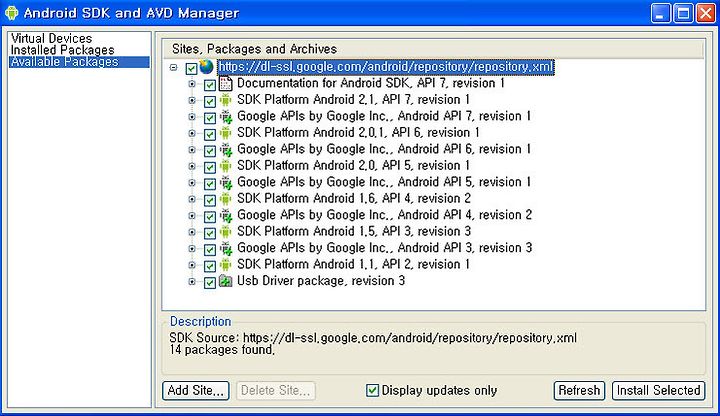Expand Google APIs Android API 4 node
720x416 pixels.
click(192, 216)
